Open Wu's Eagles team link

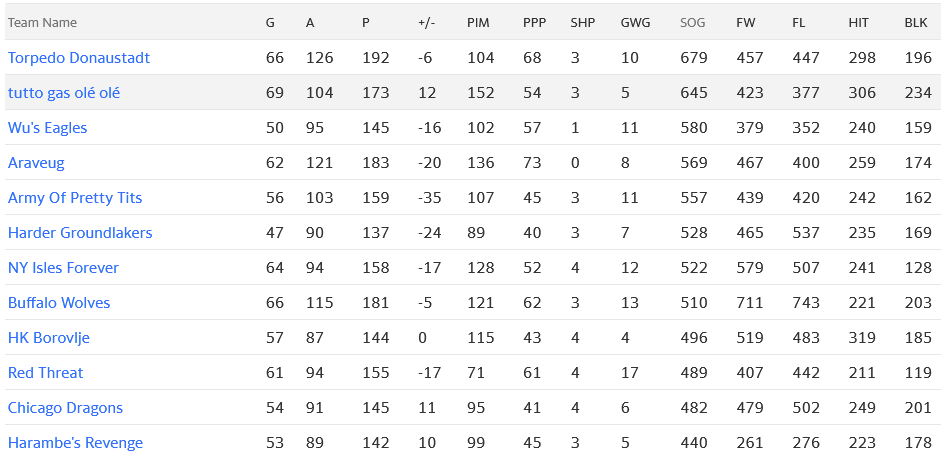click(x=47, y=128)
